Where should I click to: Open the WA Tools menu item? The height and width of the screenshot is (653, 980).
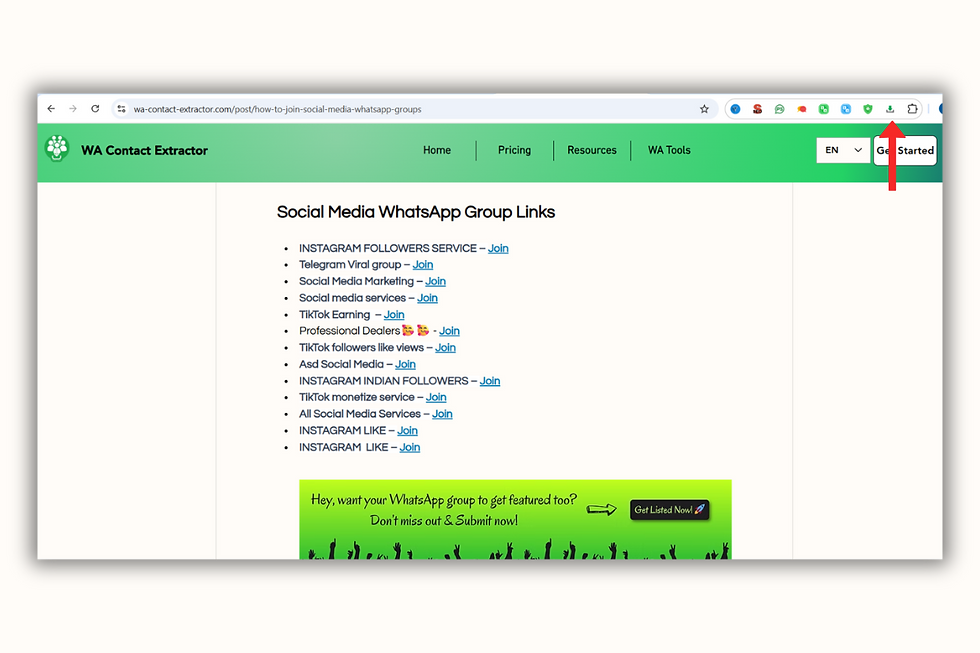669,150
